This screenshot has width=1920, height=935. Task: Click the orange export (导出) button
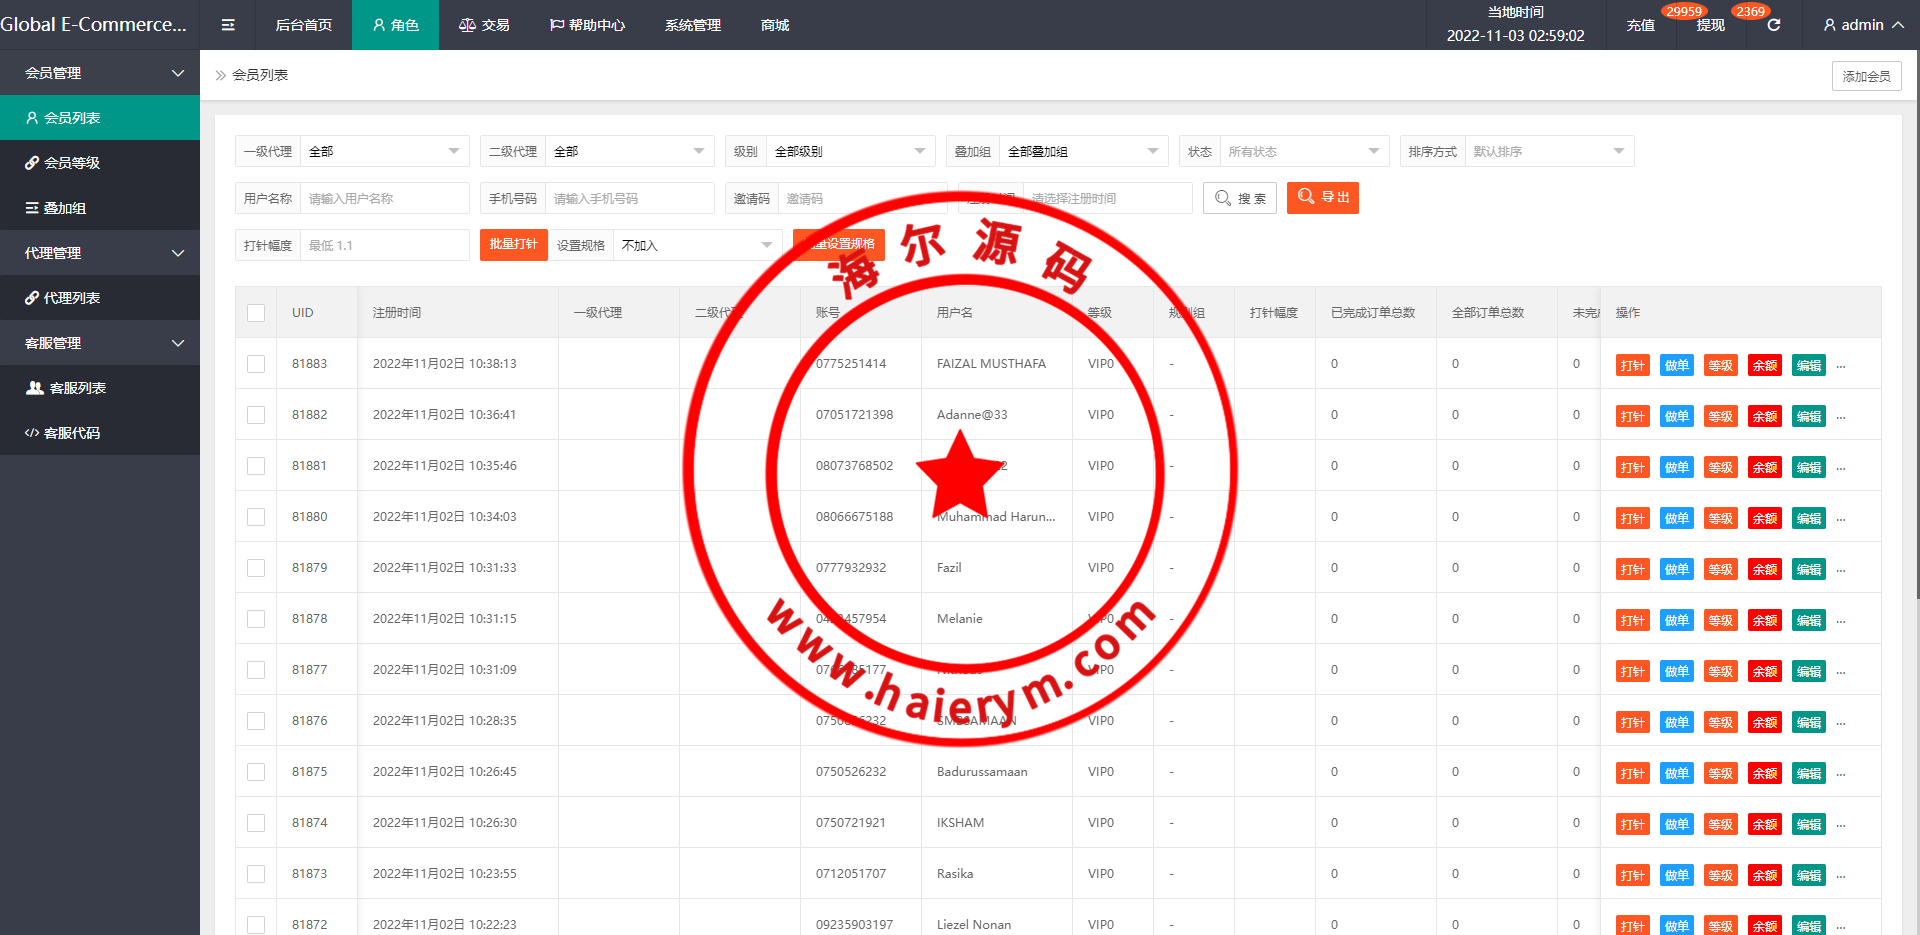point(1322,198)
